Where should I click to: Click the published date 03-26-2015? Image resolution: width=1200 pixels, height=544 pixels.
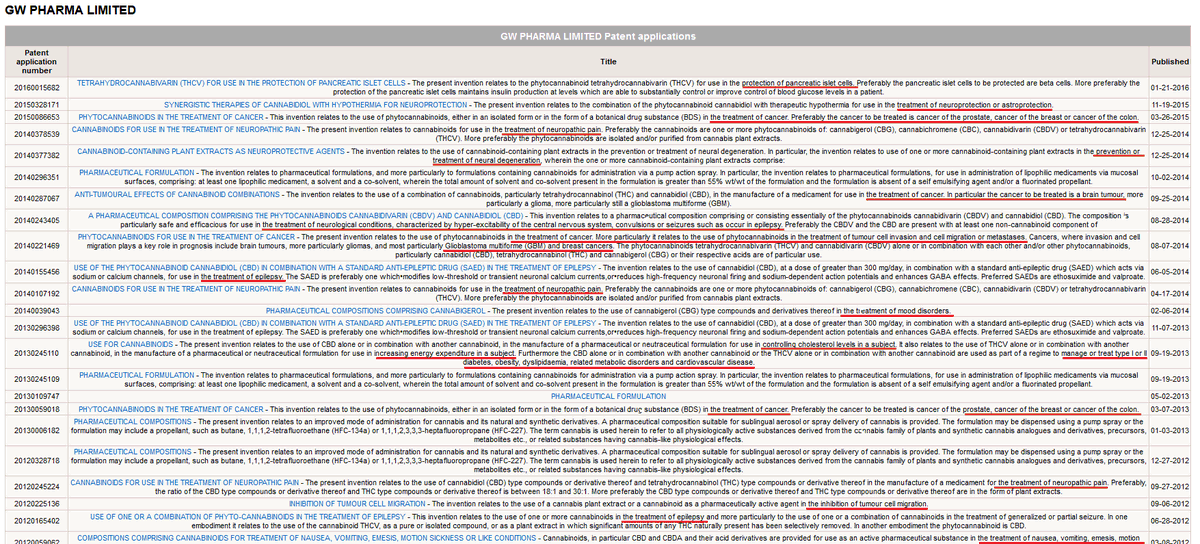pyautogui.click(x=1170, y=117)
